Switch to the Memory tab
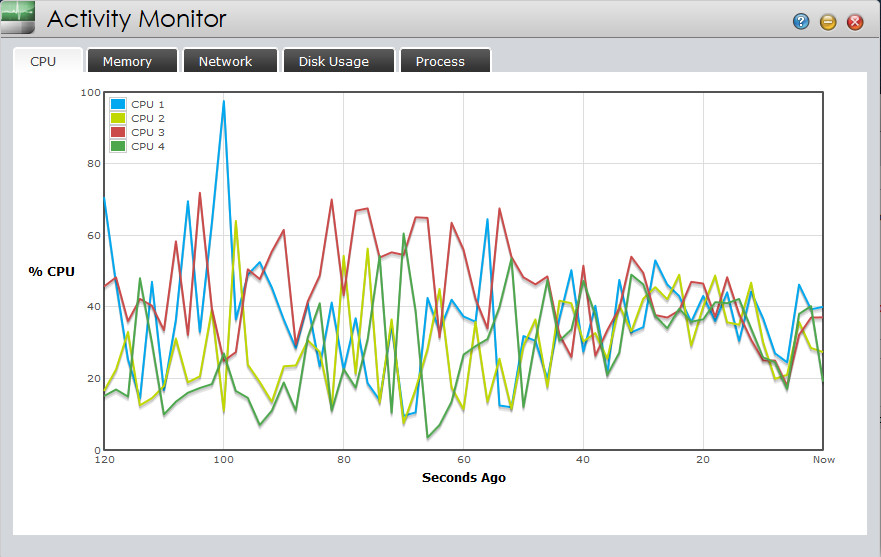 click(x=127, y=61)
